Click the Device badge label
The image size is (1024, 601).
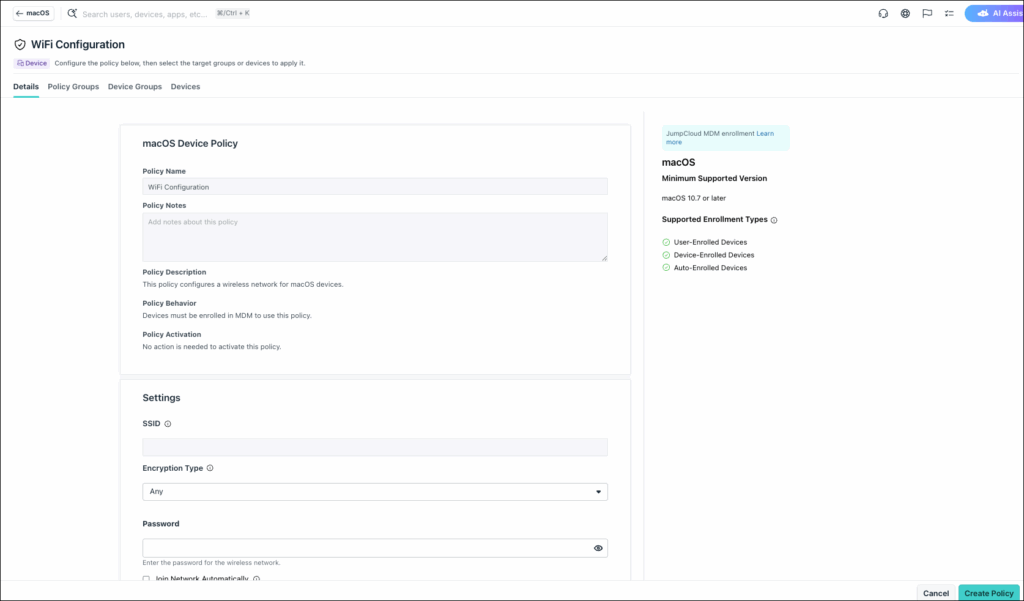point(32,63)
